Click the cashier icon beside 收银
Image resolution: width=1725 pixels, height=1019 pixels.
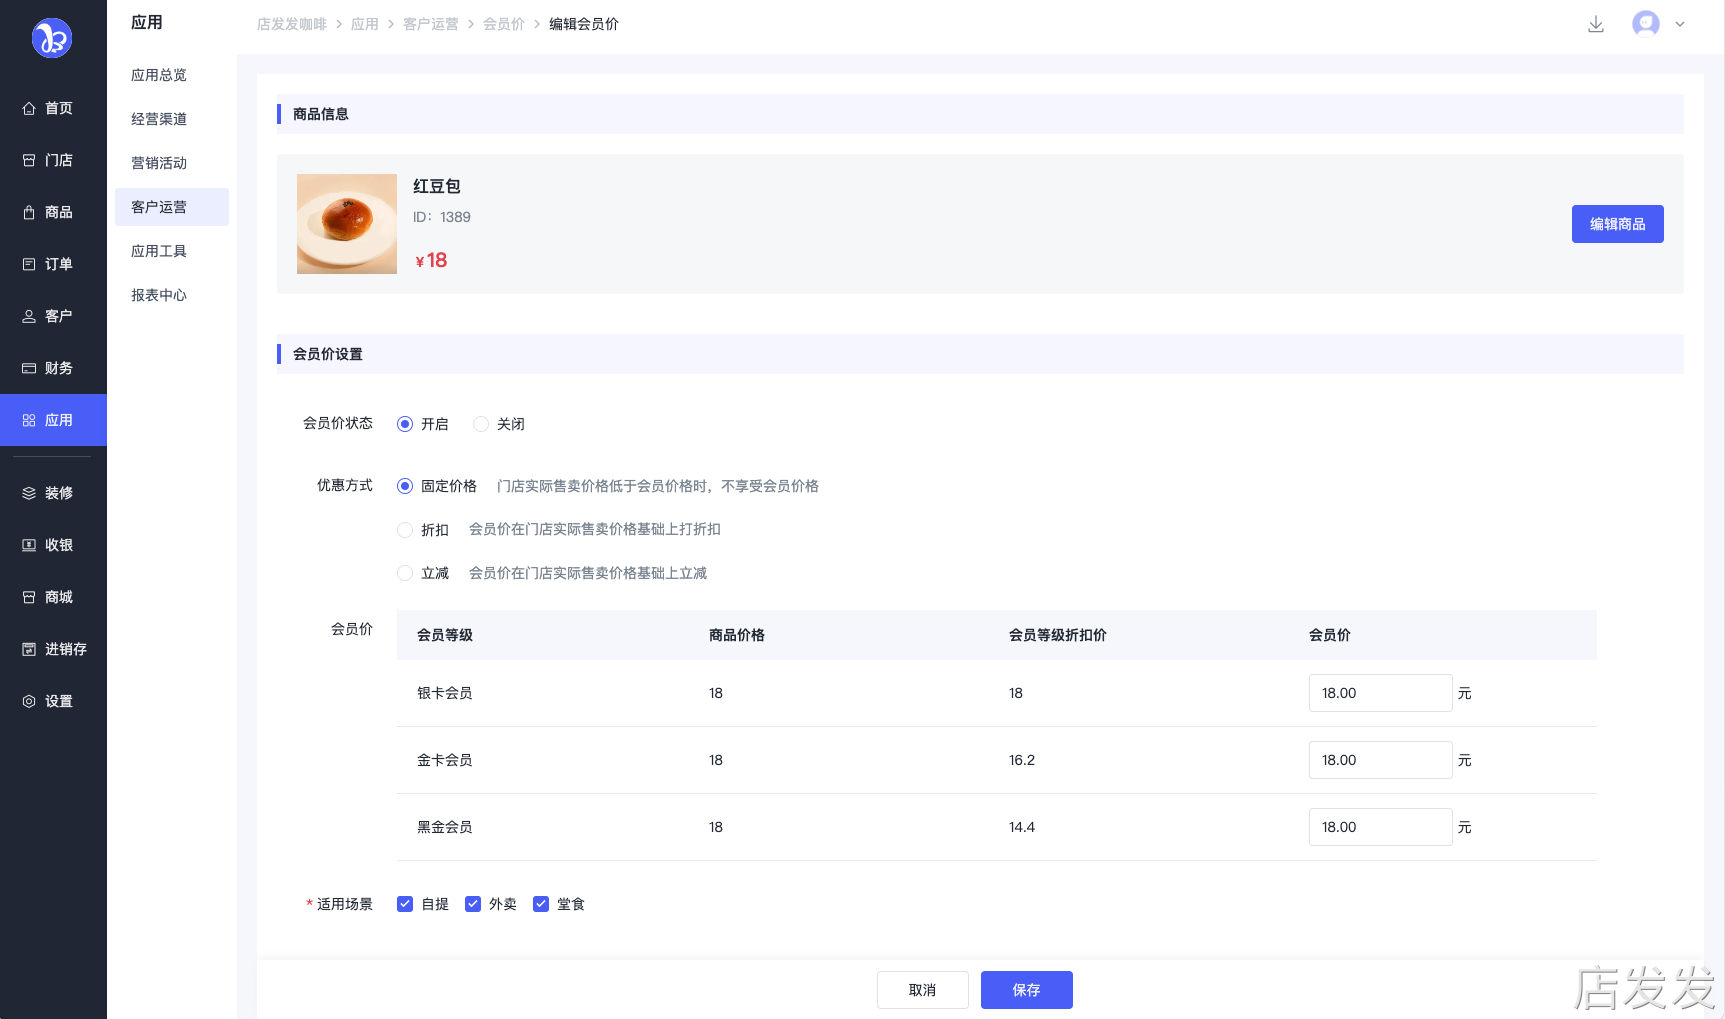(x=29, y=545)
